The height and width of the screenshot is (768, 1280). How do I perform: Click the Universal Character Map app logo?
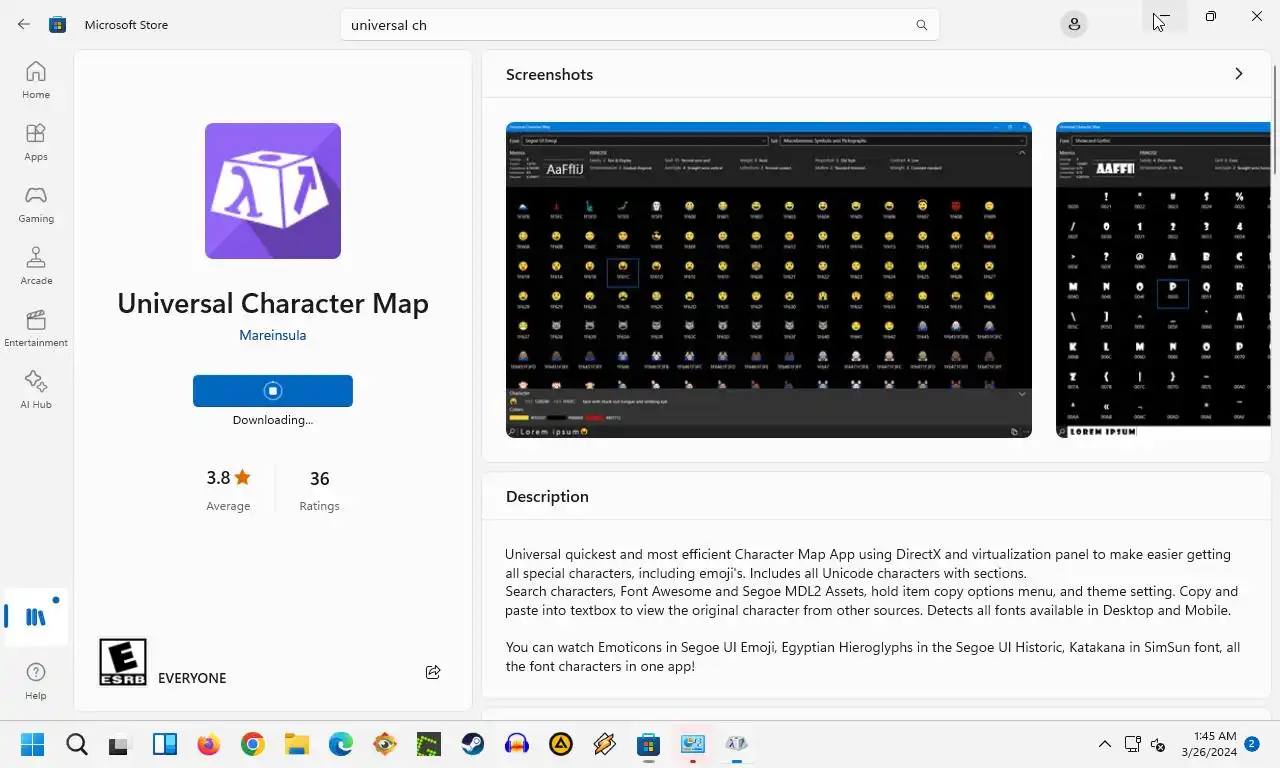[273, 191]
